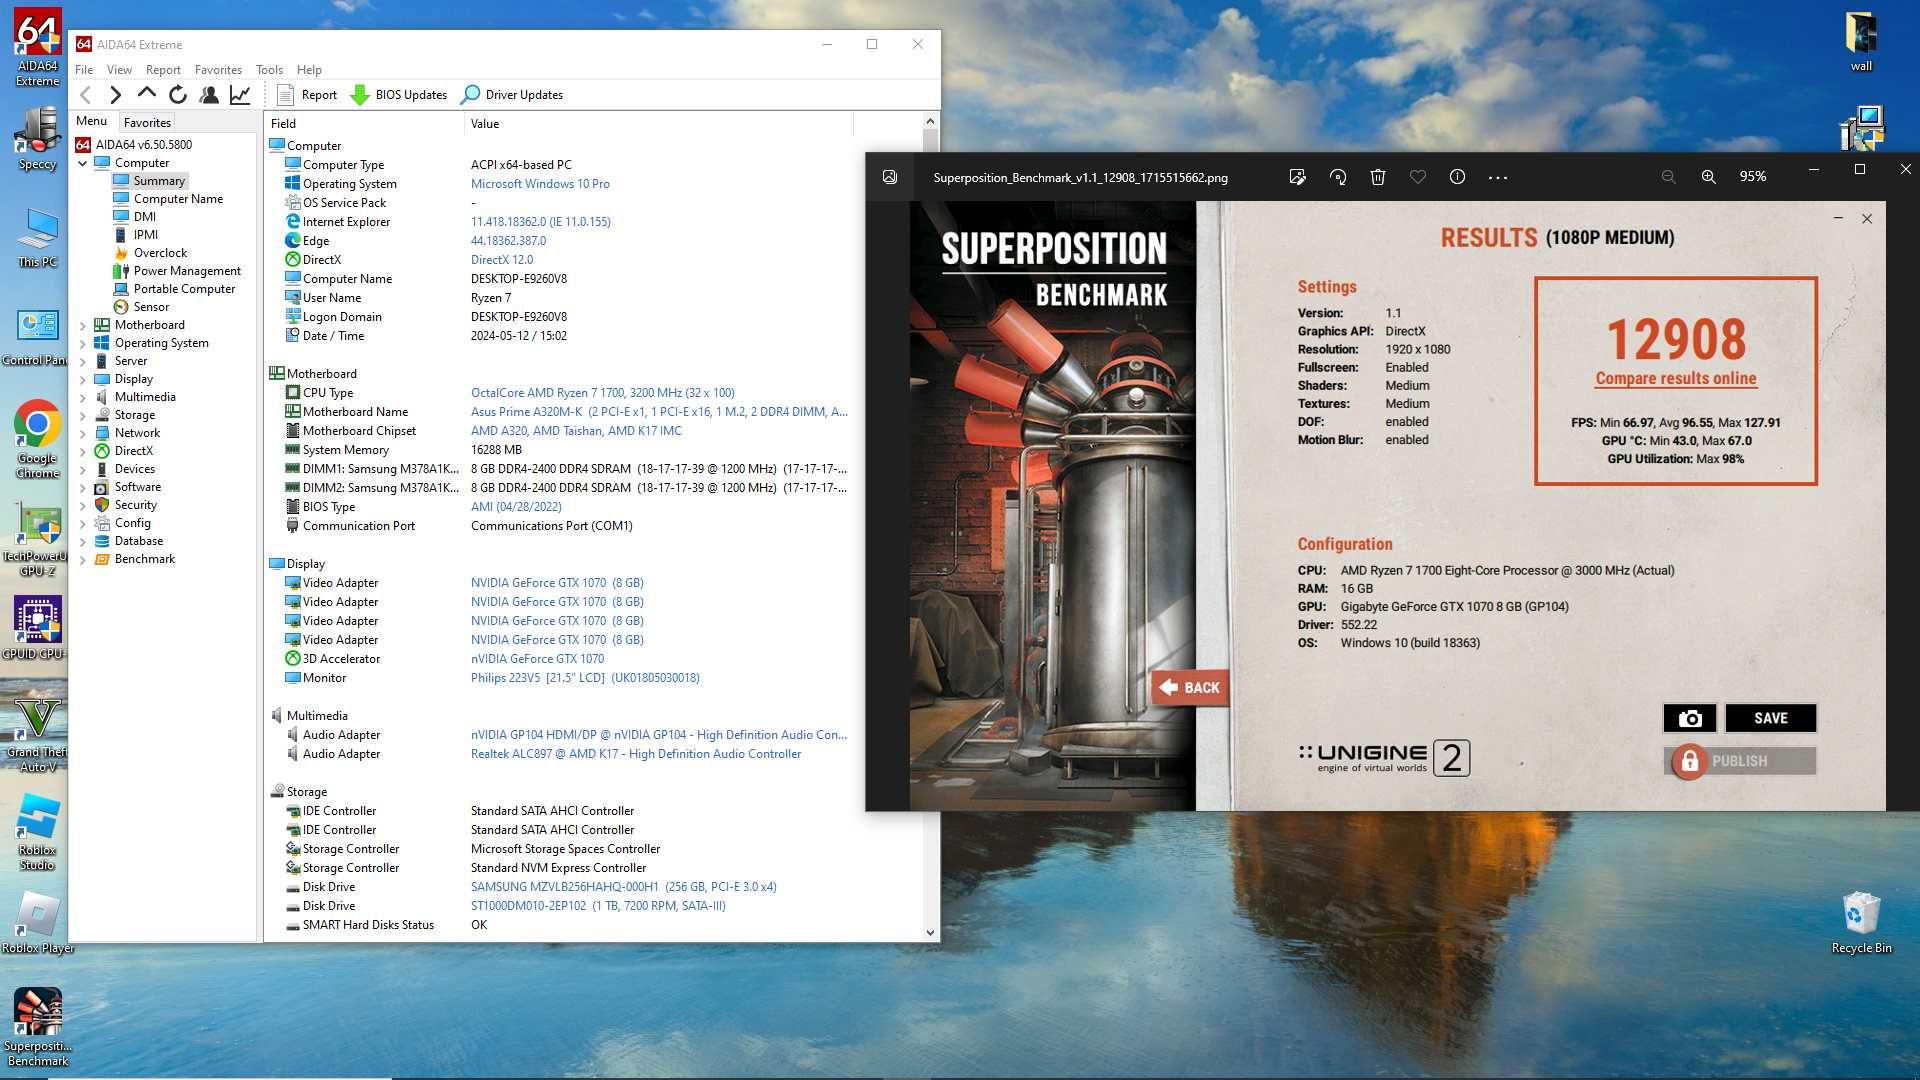Image resolution: width=1920 pixels, height=1080 pixels.
Task: Click the edit image icon in Photos viewer
Action: 1297,177
